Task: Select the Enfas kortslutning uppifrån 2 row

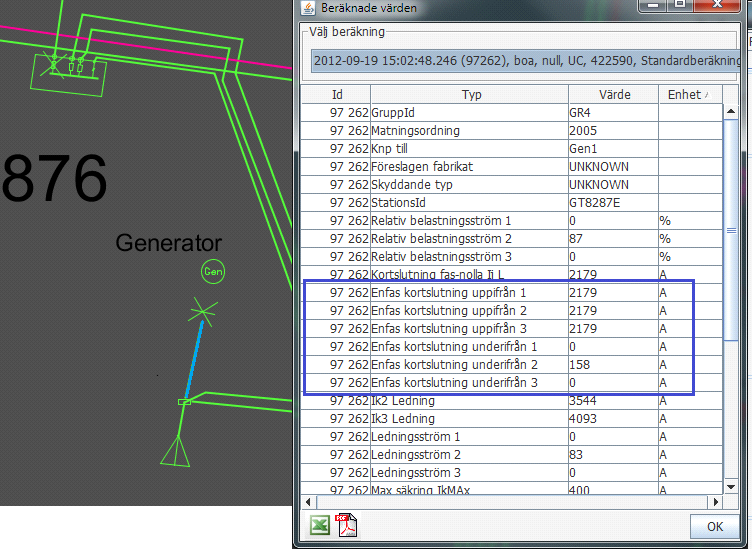Action: pyautogui.click(x=512, y=311)
